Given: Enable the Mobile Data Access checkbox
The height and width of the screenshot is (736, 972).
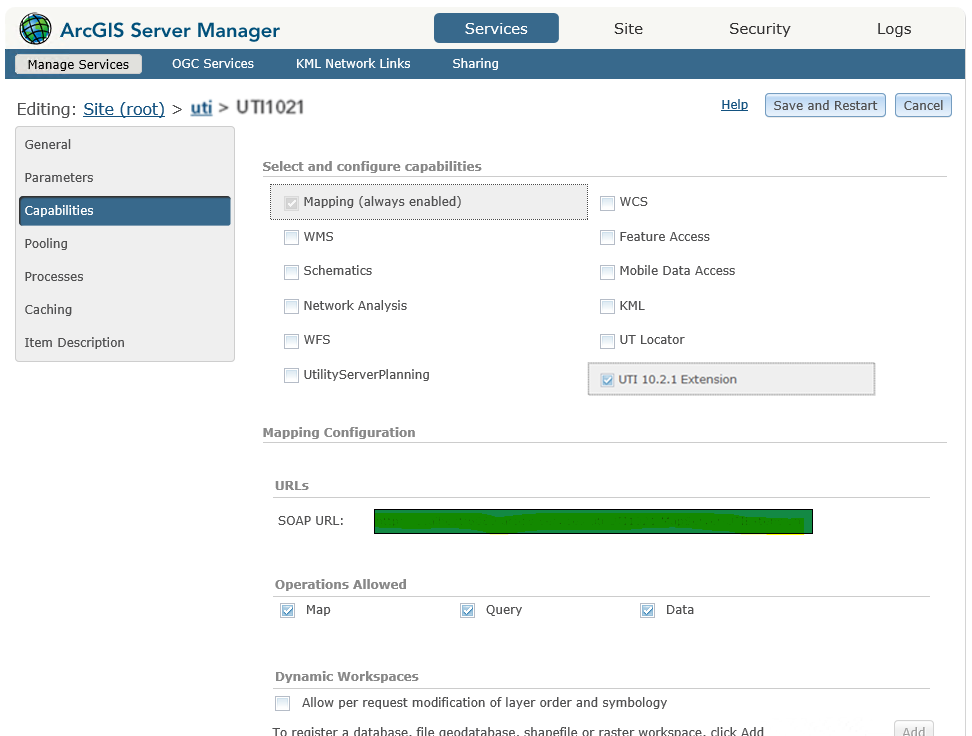Looking at the screenshot, I should click(608, 272).
